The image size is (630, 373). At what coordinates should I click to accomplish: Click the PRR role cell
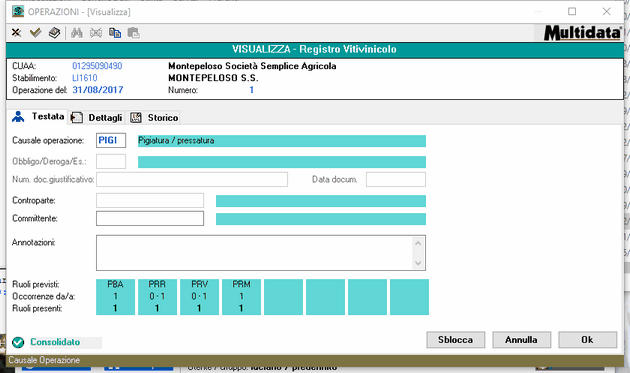click(157, 297)
